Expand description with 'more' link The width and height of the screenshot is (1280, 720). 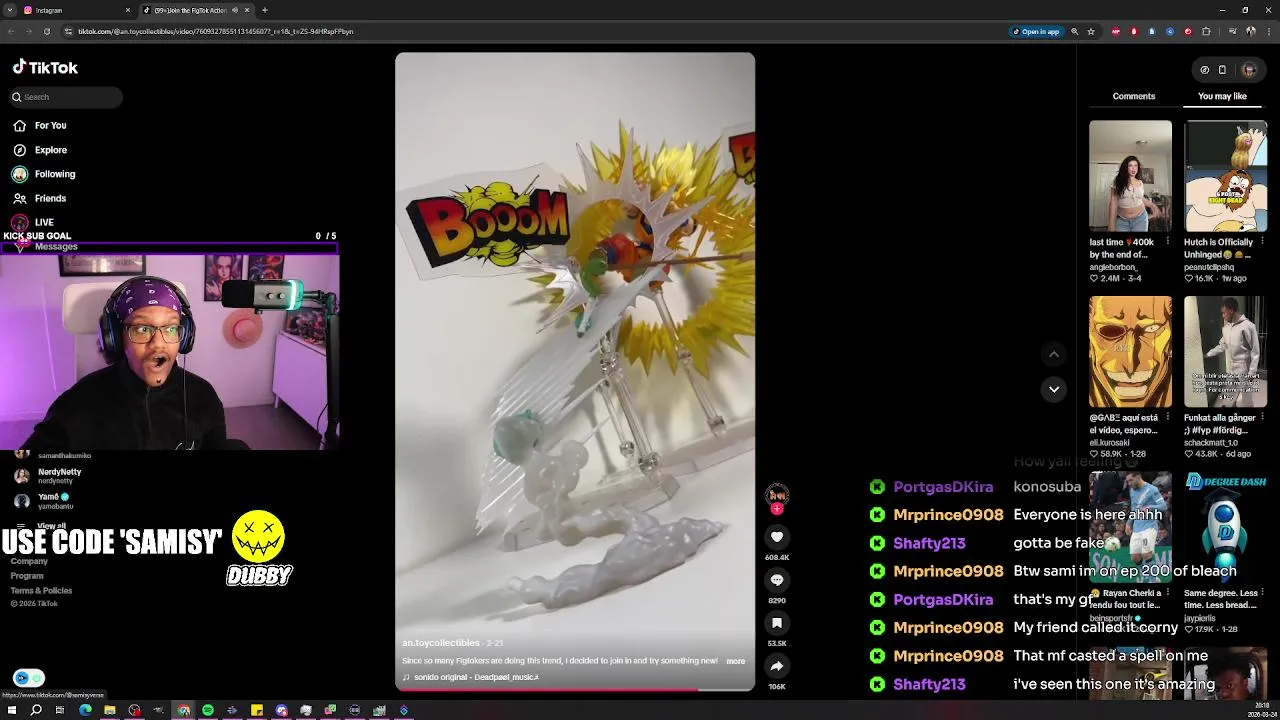pyautogui.click(x=736, y=661)
